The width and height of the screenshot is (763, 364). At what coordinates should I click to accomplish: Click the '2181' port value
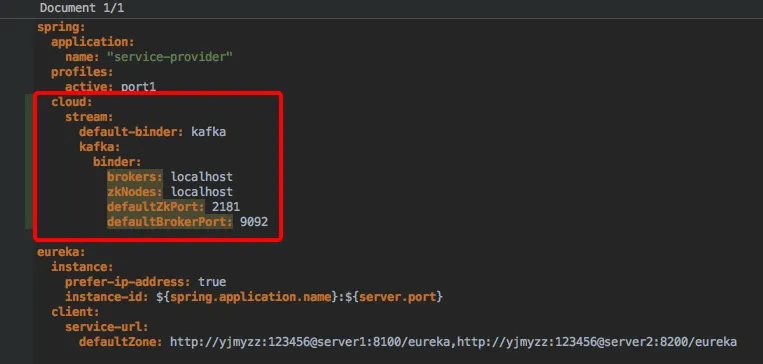tap(226, 207)
